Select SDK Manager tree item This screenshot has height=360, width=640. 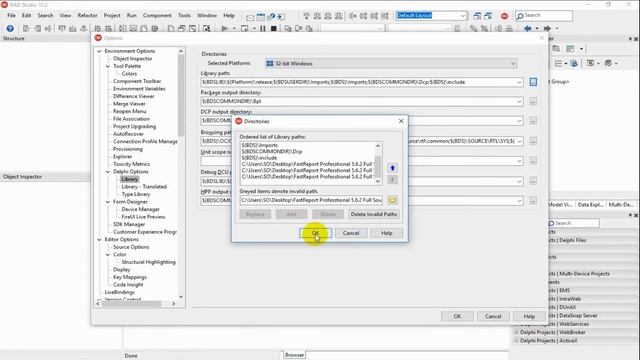(x=129, y=224)
